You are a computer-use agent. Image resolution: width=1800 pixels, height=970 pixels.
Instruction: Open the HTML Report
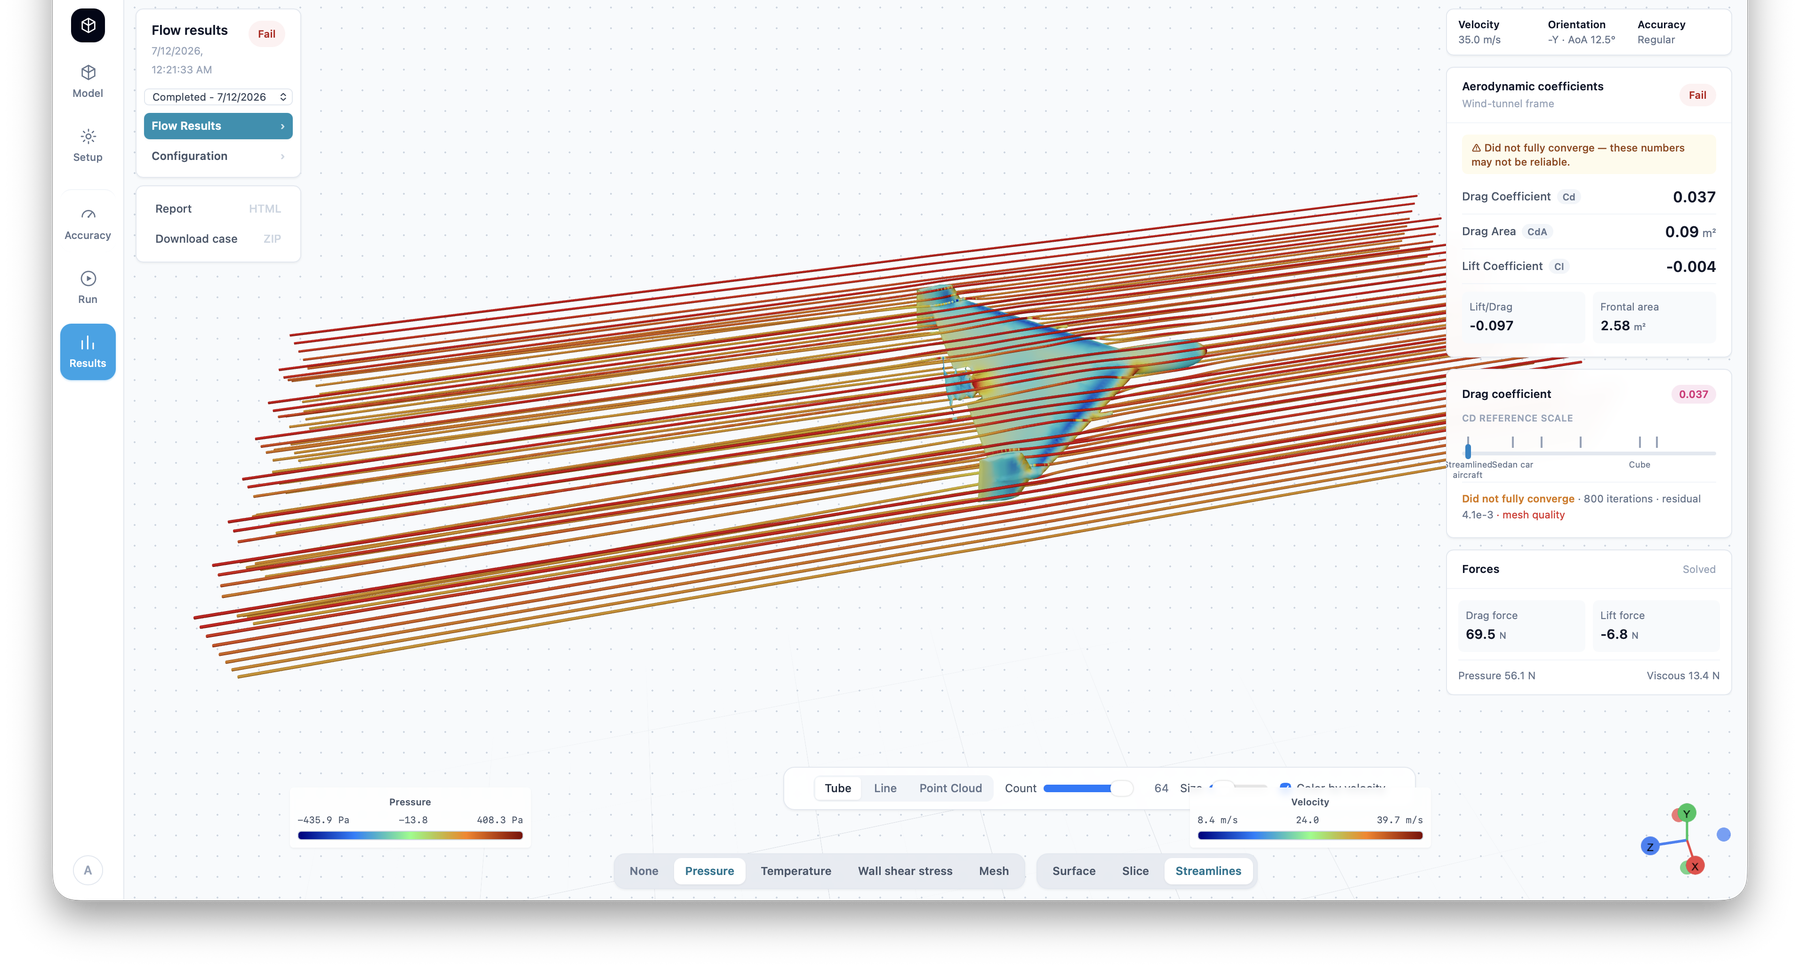[218, 209]
